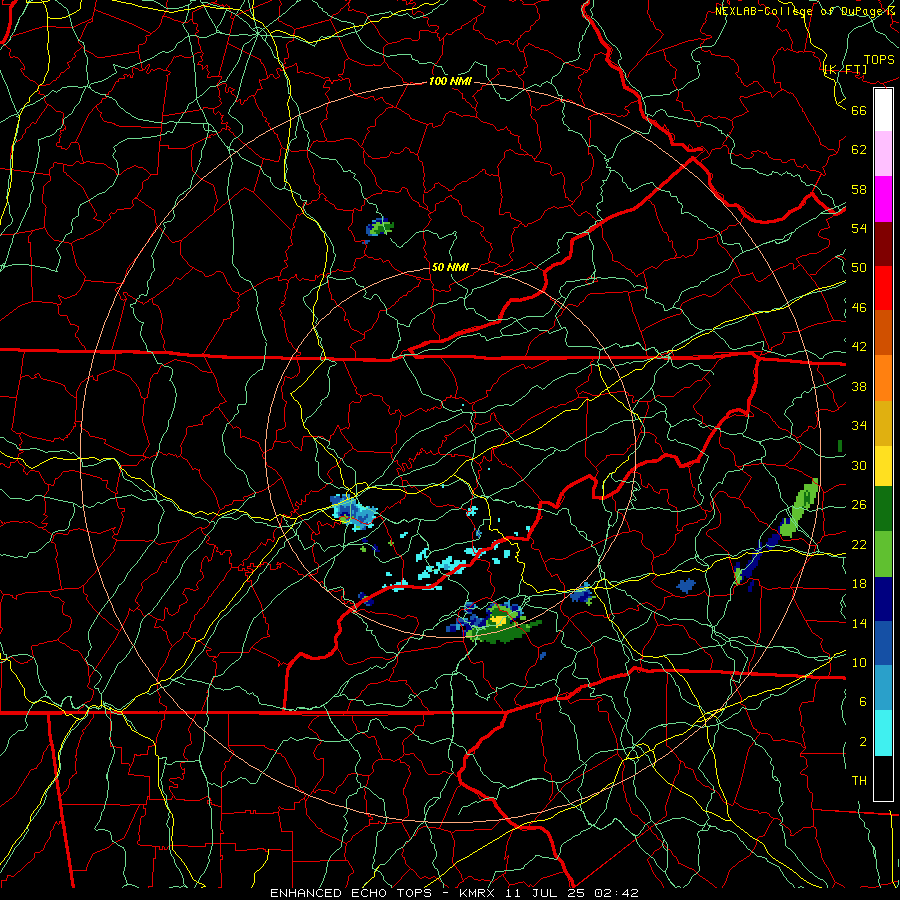Pick the navy blue legend band
Screen dimensions: 900x900
[883, 599]
